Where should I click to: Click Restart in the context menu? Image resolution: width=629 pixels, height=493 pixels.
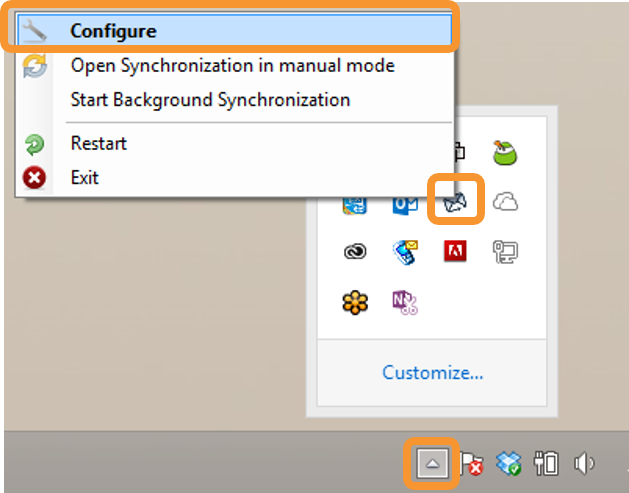98,143
